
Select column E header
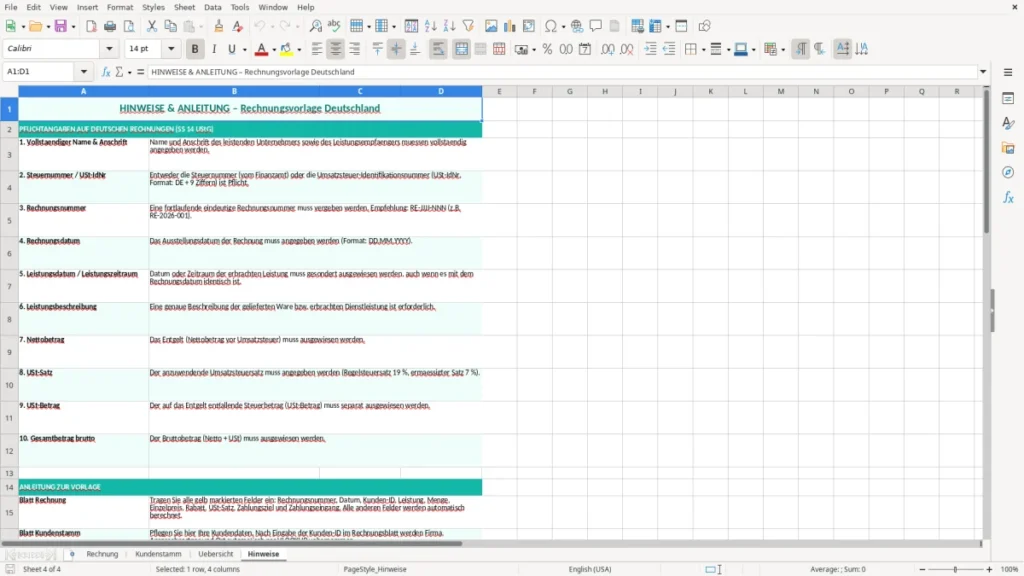500,91
